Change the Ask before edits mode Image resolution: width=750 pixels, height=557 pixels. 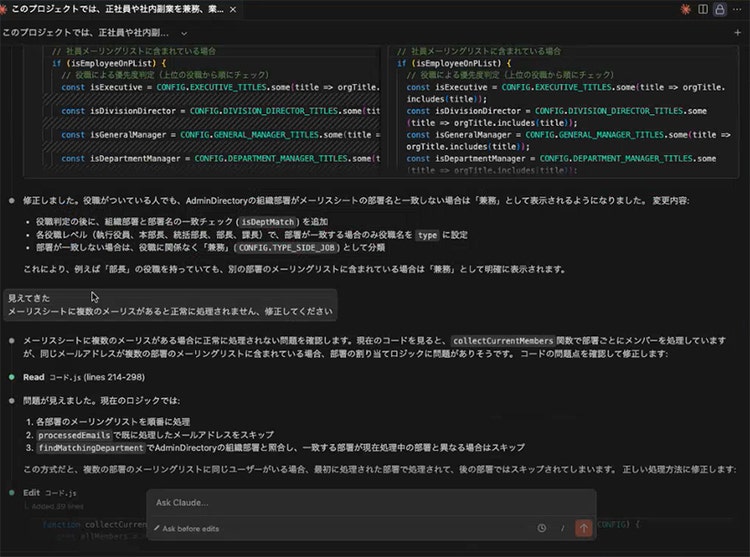187,529
